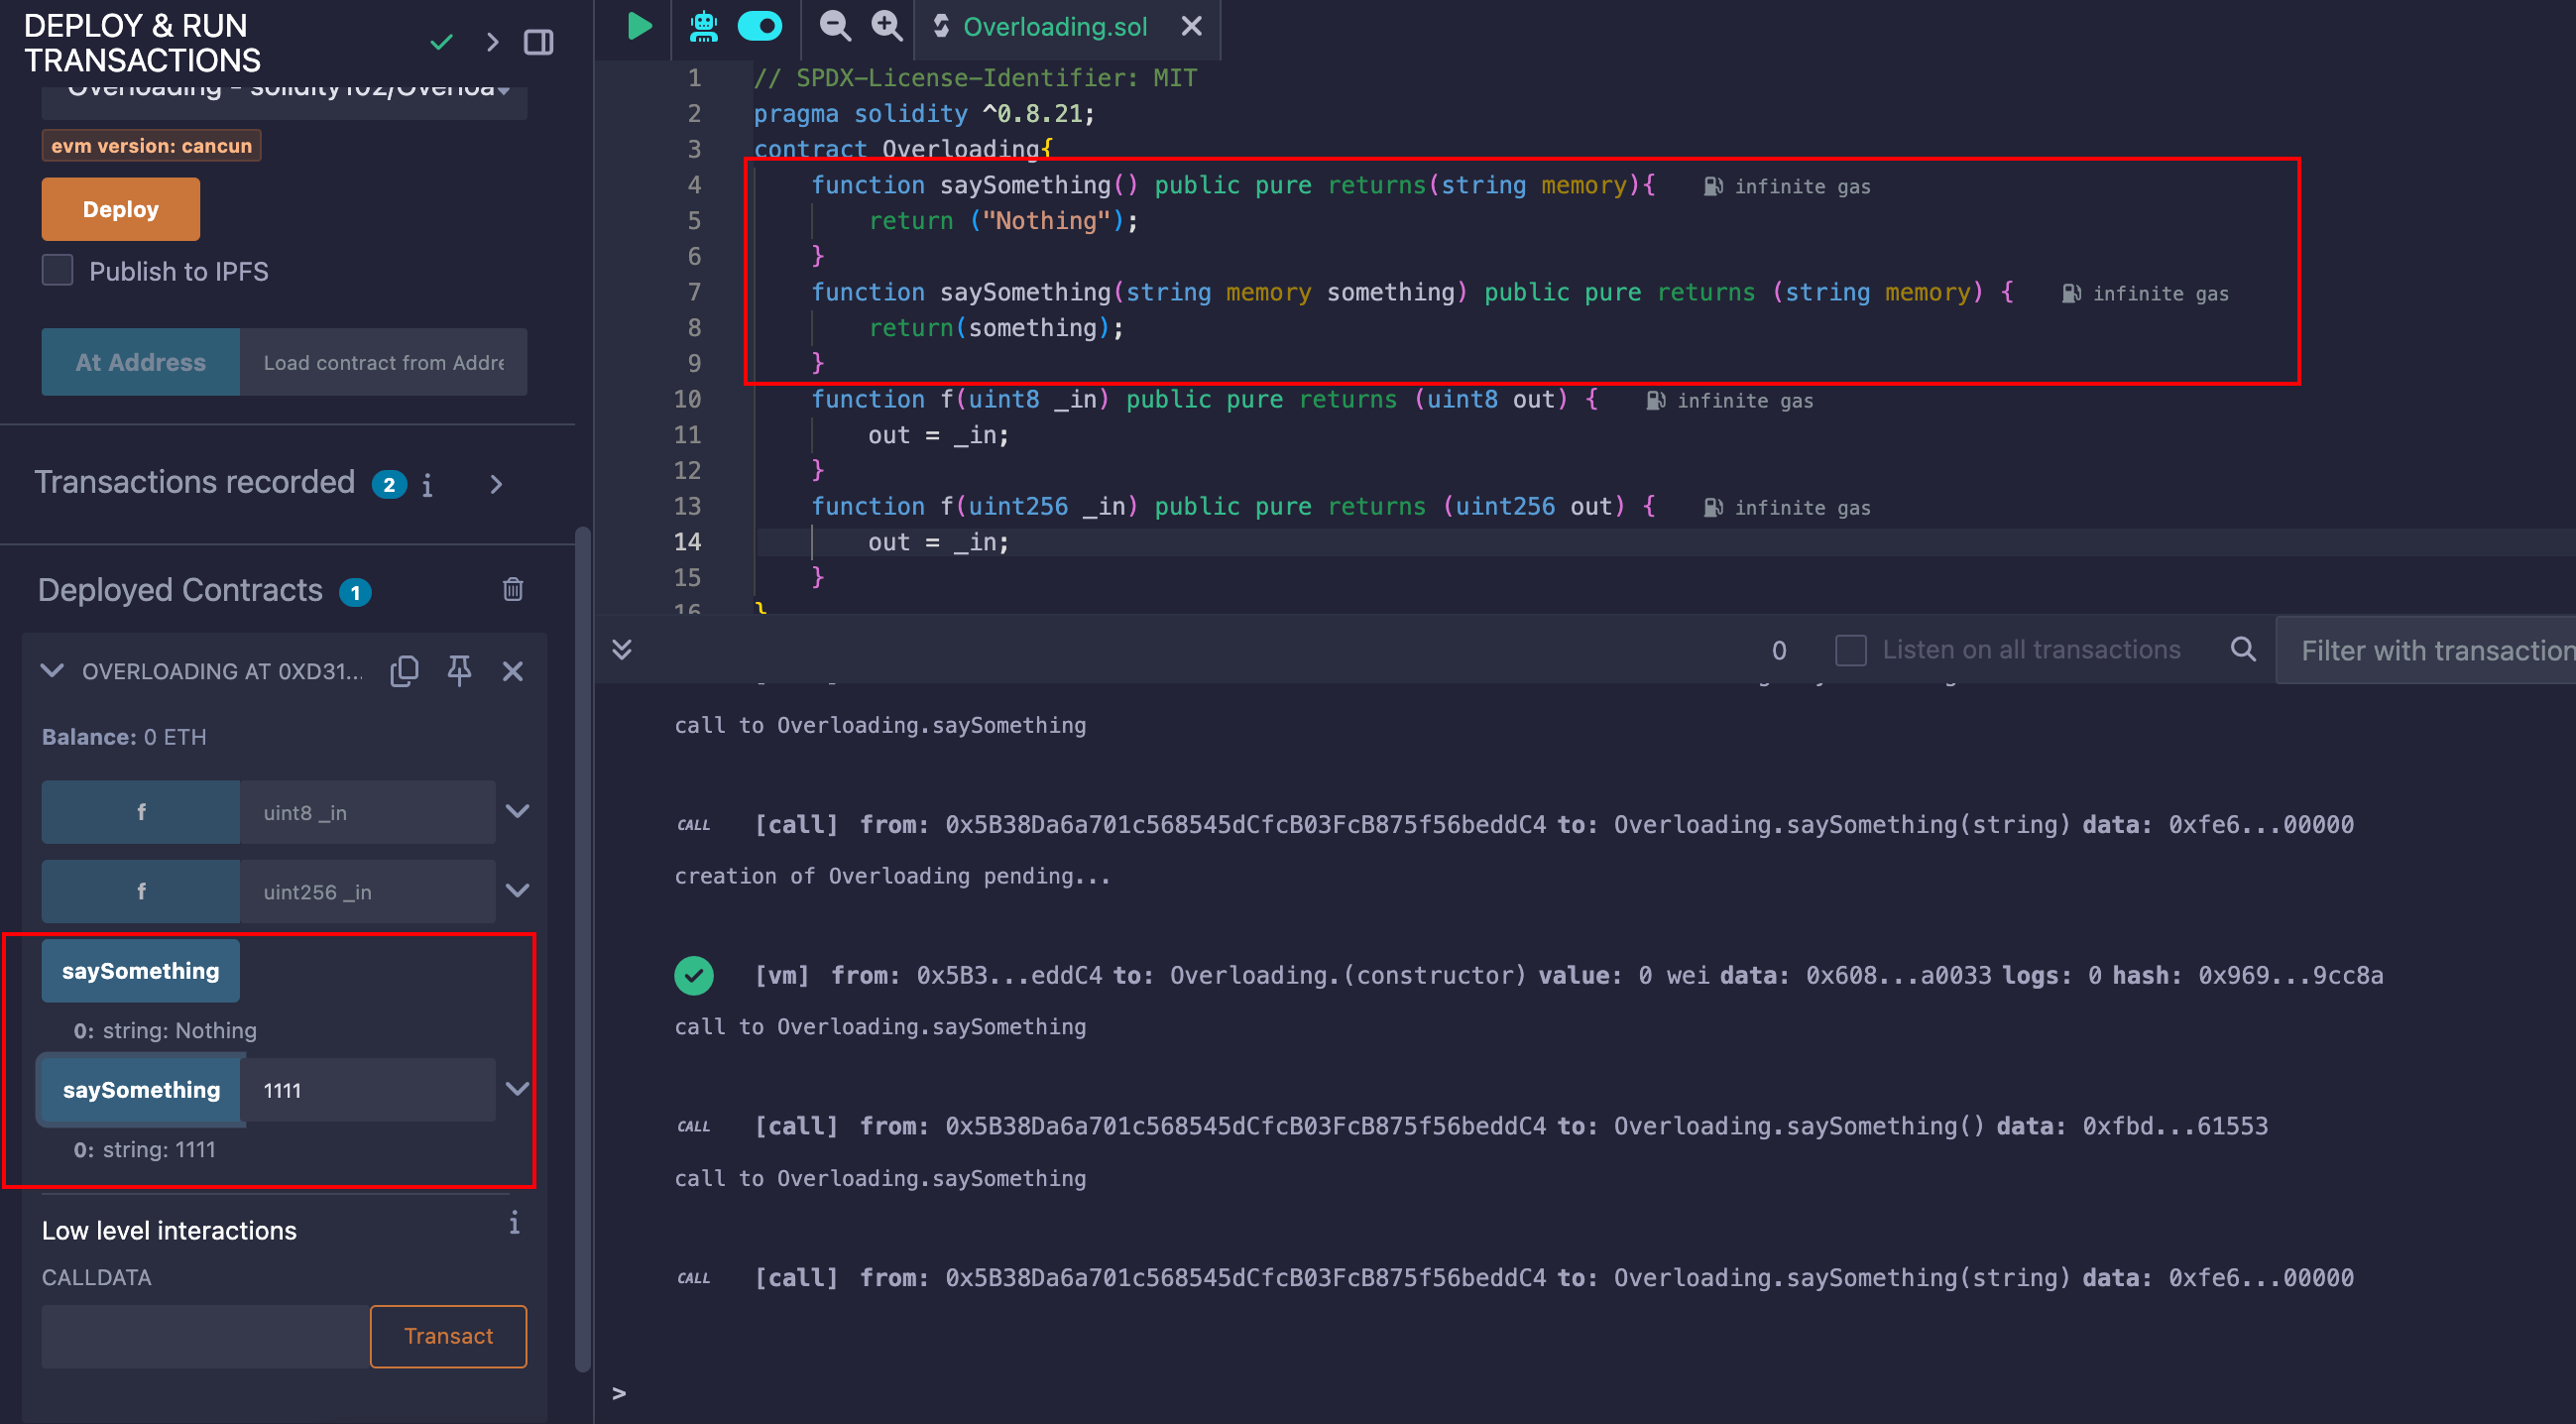2576x1424 pixels.
Task: Click the terminal search magnifier icon
Action: coord(2243,649)
